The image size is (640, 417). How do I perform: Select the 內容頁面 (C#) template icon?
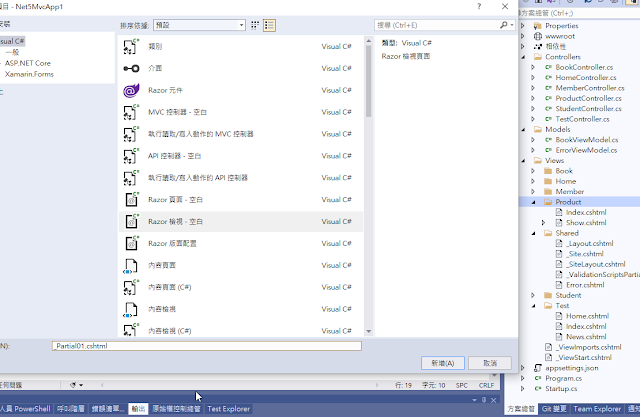point(131,287)
